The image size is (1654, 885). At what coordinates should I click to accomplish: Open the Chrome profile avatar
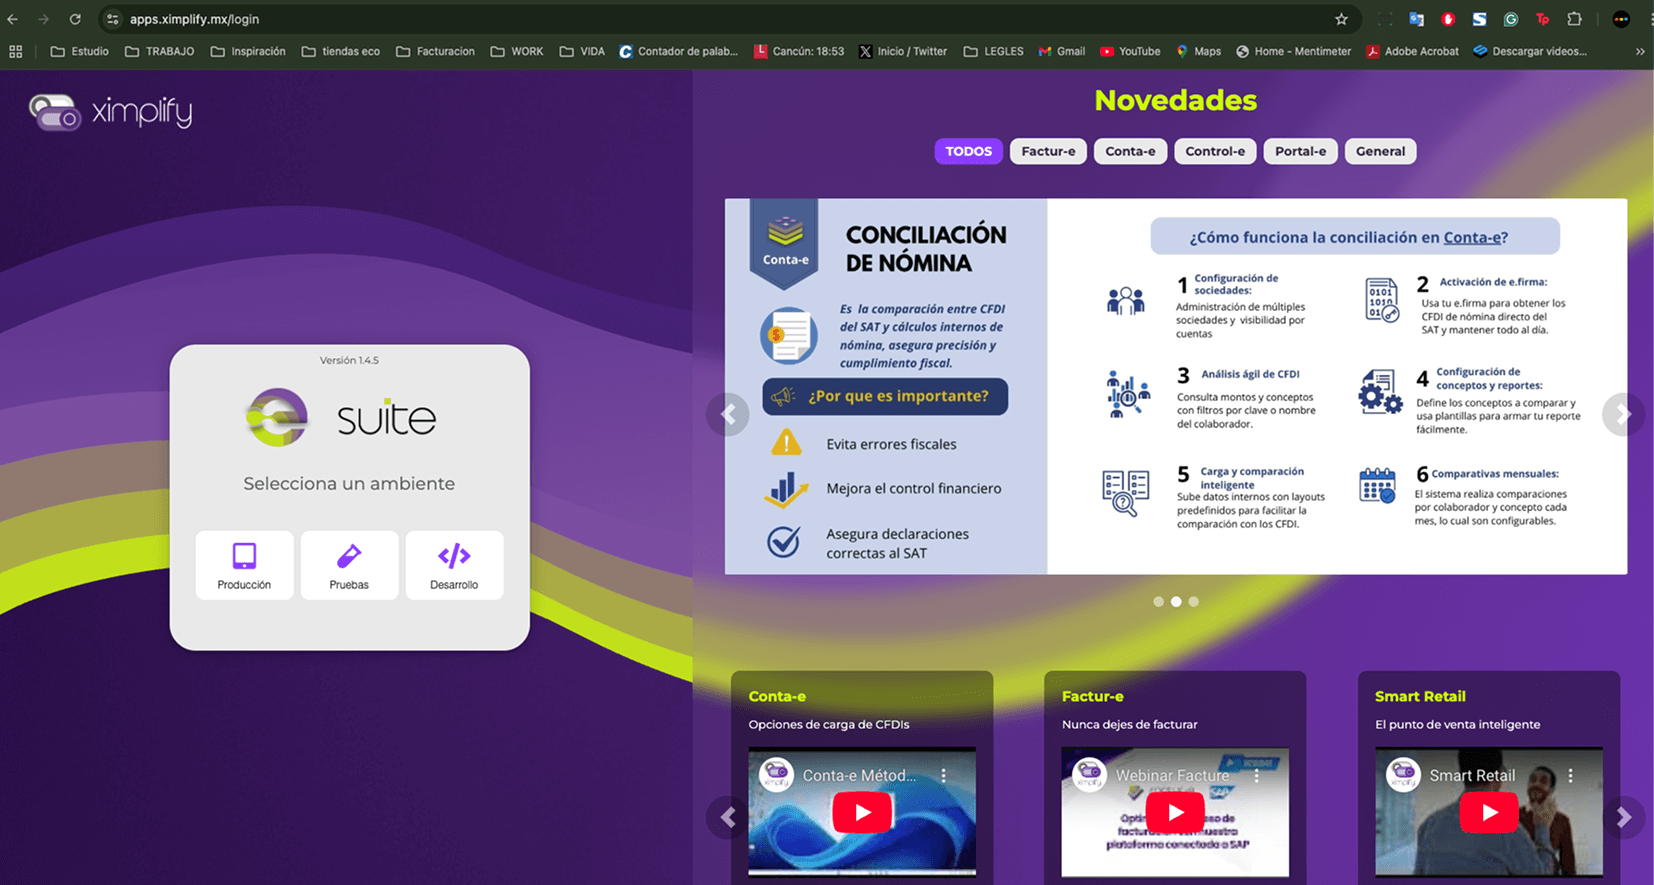[x=1621, y=19]
